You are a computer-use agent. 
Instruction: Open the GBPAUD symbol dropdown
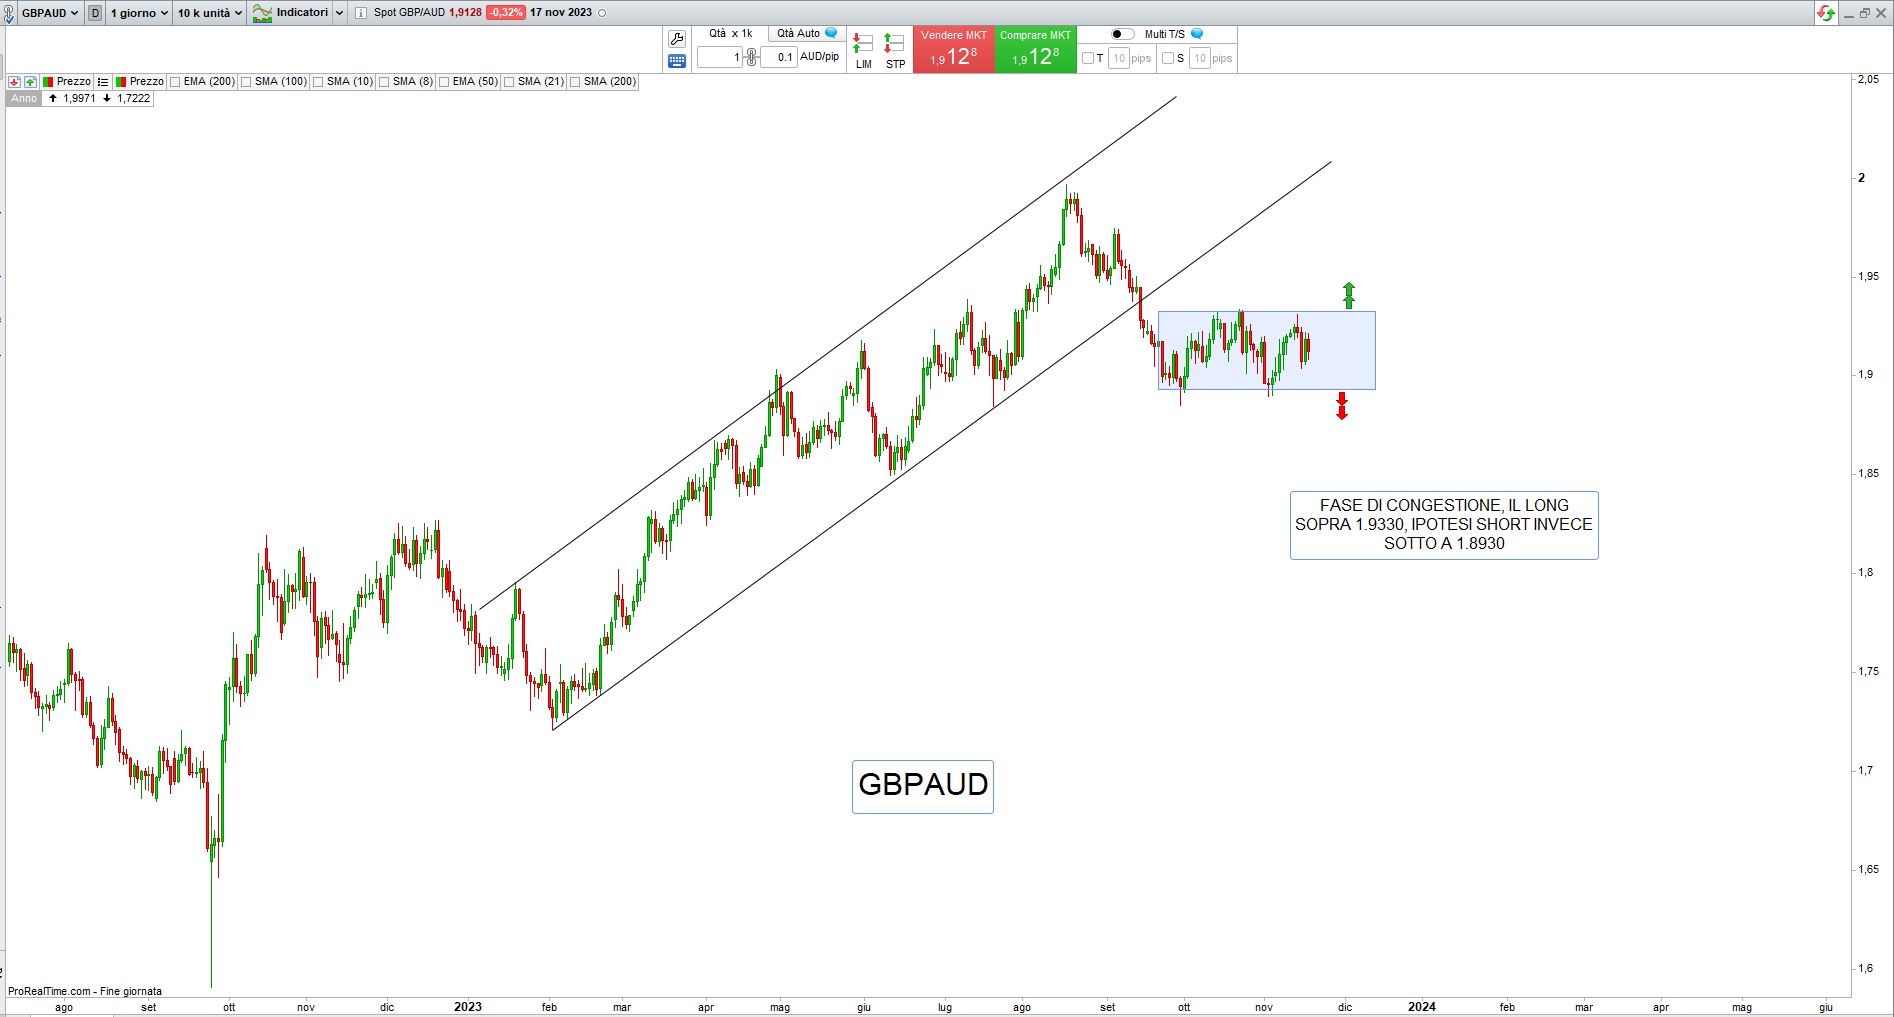pos(49,13)
